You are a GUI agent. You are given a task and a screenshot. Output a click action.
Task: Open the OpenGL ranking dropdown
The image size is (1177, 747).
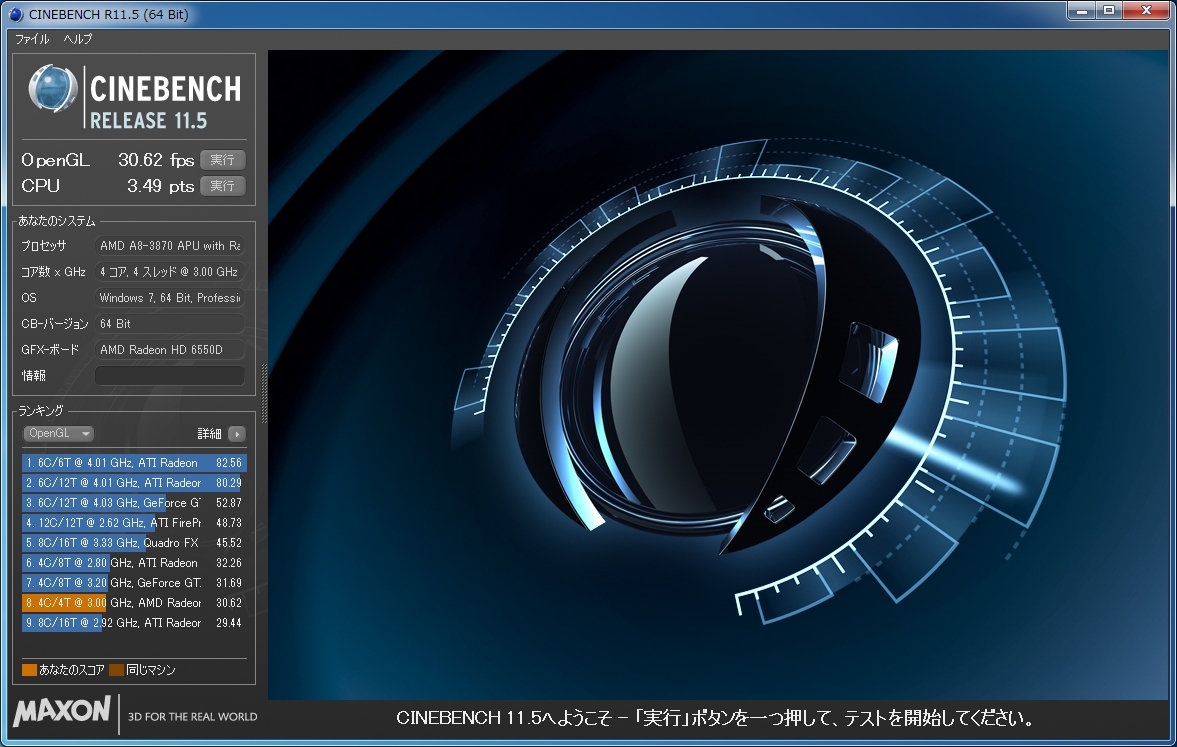point(59,433)
